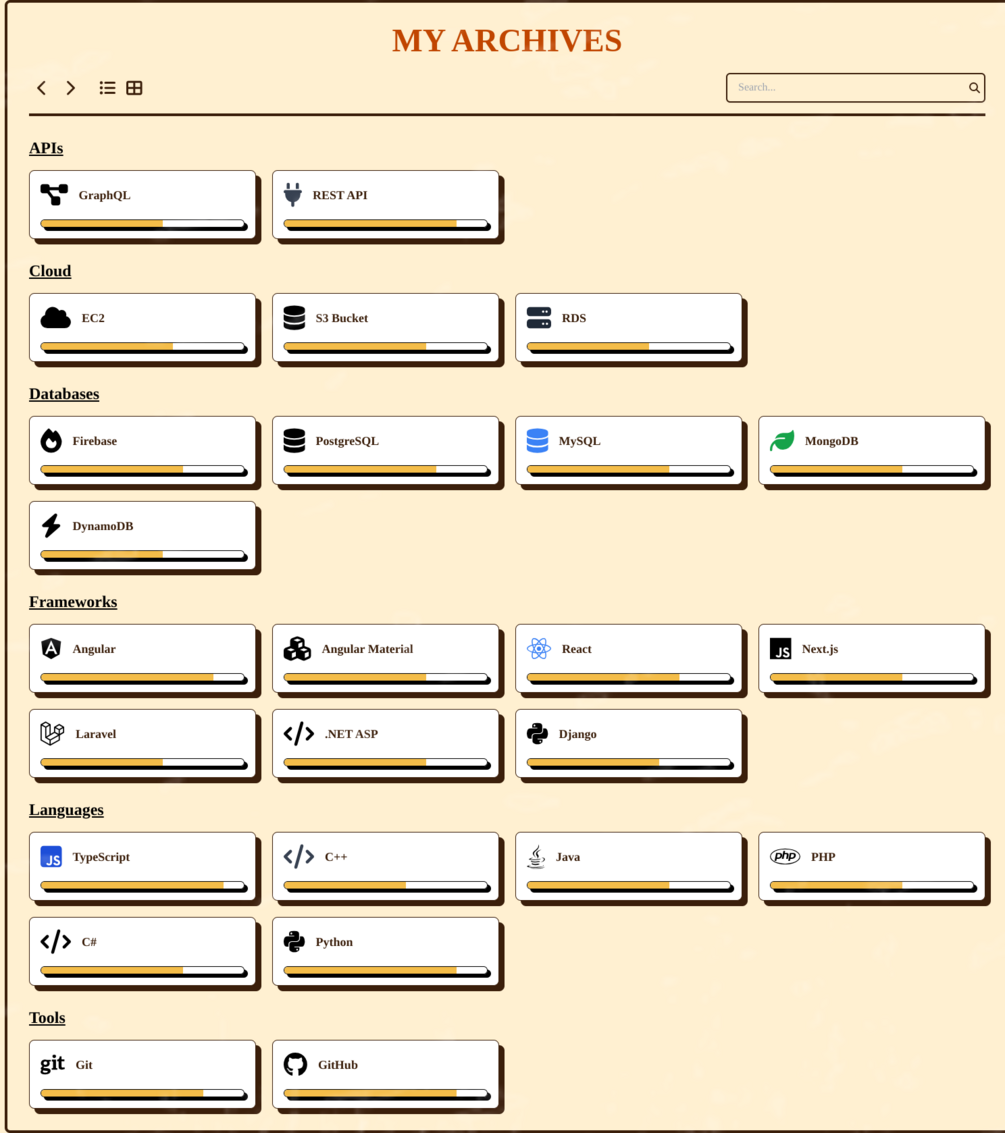Click the search magnifier icon
The width and height of the screenshot is (1005, 1133).
tap(974, 88)
